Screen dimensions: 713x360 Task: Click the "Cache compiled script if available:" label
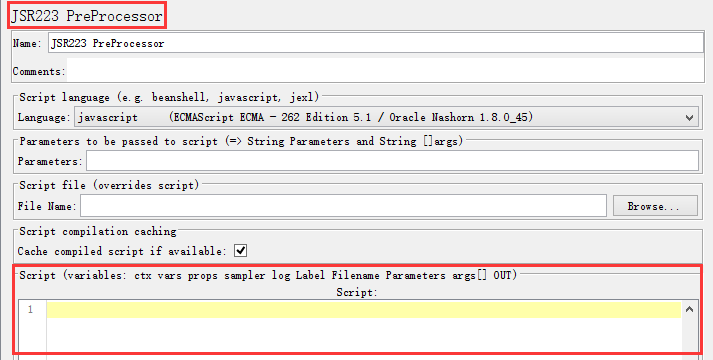pos(122,251)
